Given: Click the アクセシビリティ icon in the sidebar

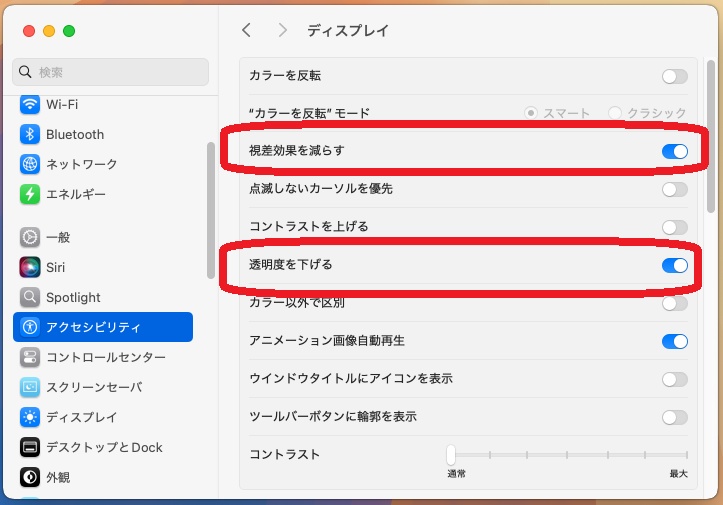Looking at the screenshot, I should 30,327.
